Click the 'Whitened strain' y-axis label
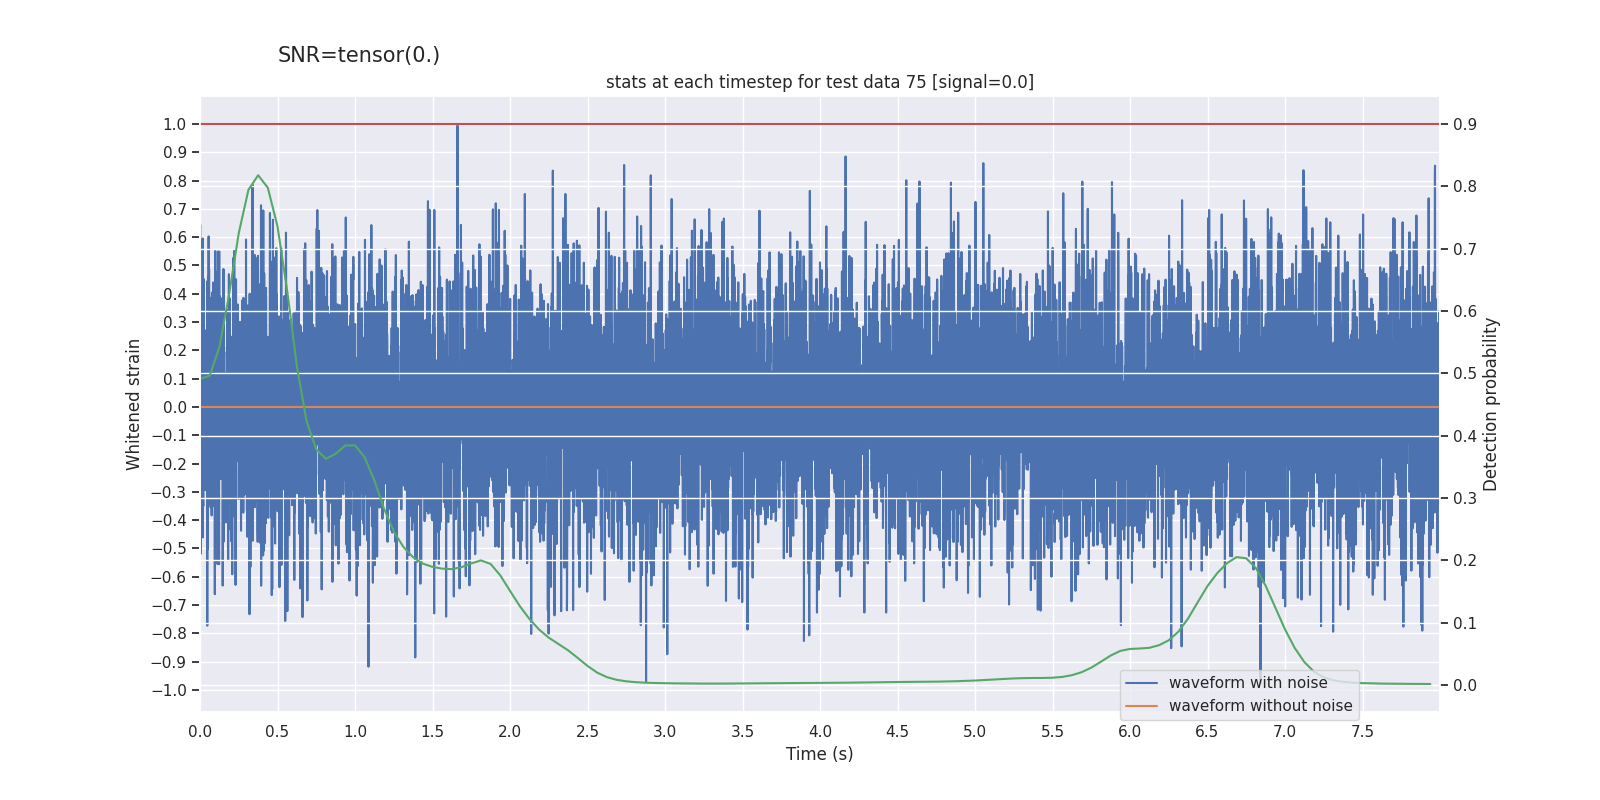The width and height of the screenshot is (1600, 800). [x=134, y=404]
